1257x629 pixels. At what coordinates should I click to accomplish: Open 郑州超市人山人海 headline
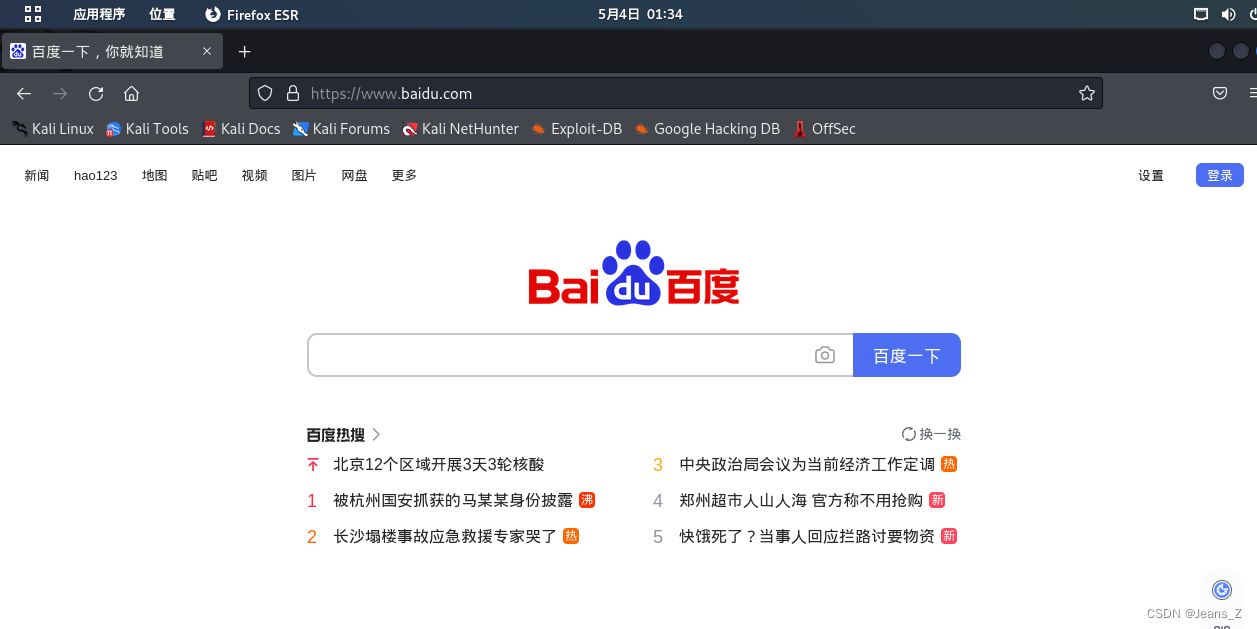pyautogui.click(x=801, y=500)
